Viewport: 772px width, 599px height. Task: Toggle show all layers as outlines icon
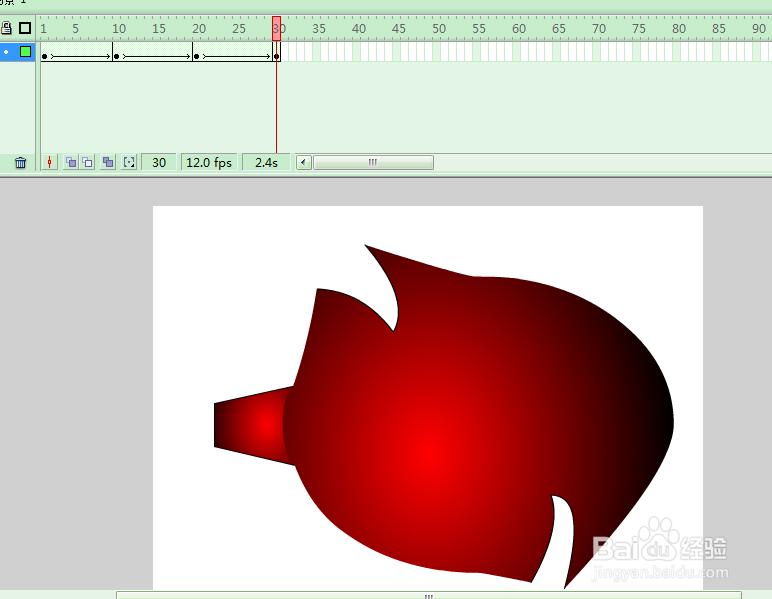25,28
